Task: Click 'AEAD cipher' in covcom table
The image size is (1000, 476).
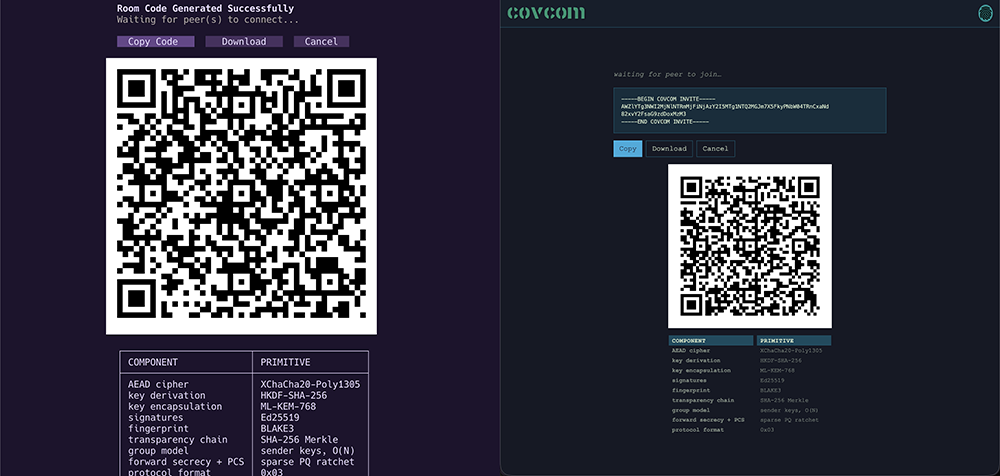Action: (691, 350)
